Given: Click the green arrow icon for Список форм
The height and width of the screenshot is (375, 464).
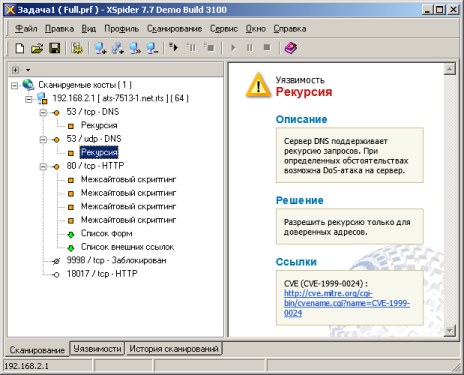Looking at the screenshot, I should tap(71, 234).
